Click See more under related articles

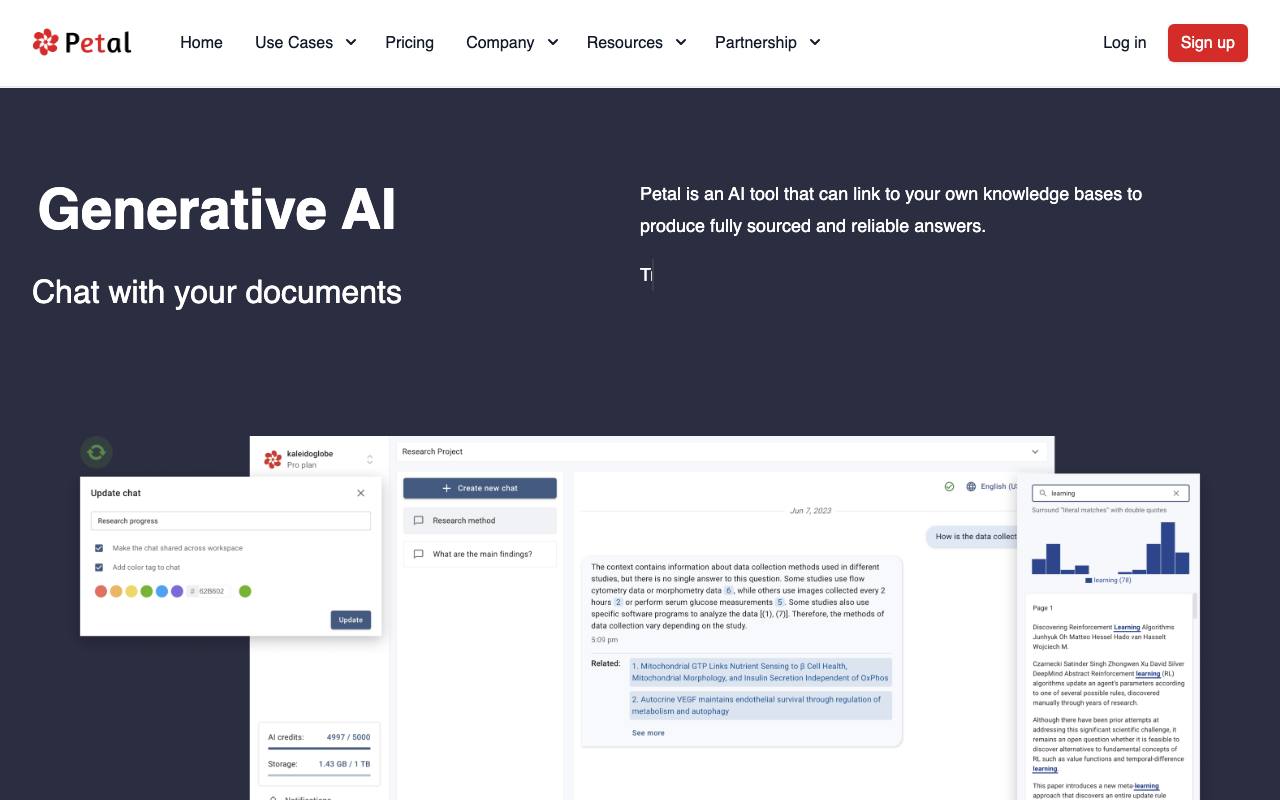pyautogui.click(x=648, y=733)
